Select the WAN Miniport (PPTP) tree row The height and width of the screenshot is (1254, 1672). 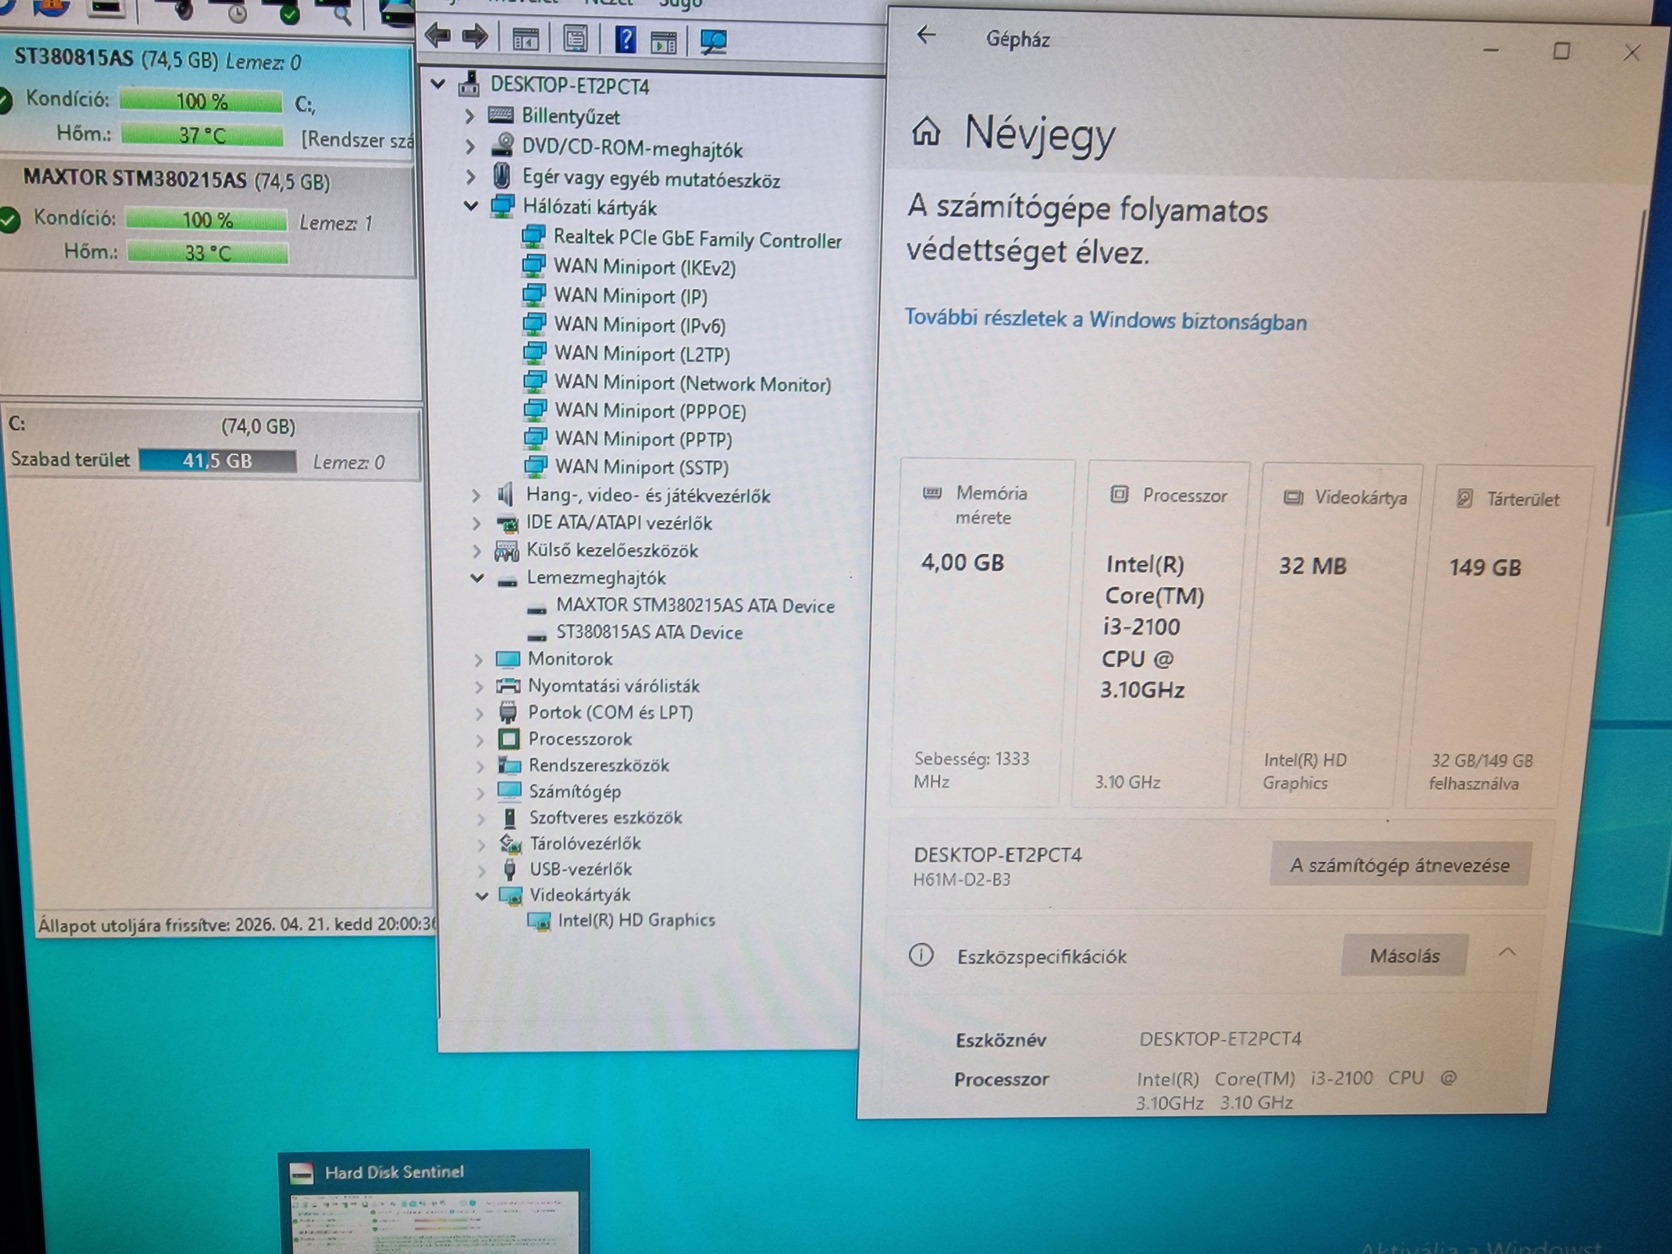pyautogui.click(x=643, y=439)
